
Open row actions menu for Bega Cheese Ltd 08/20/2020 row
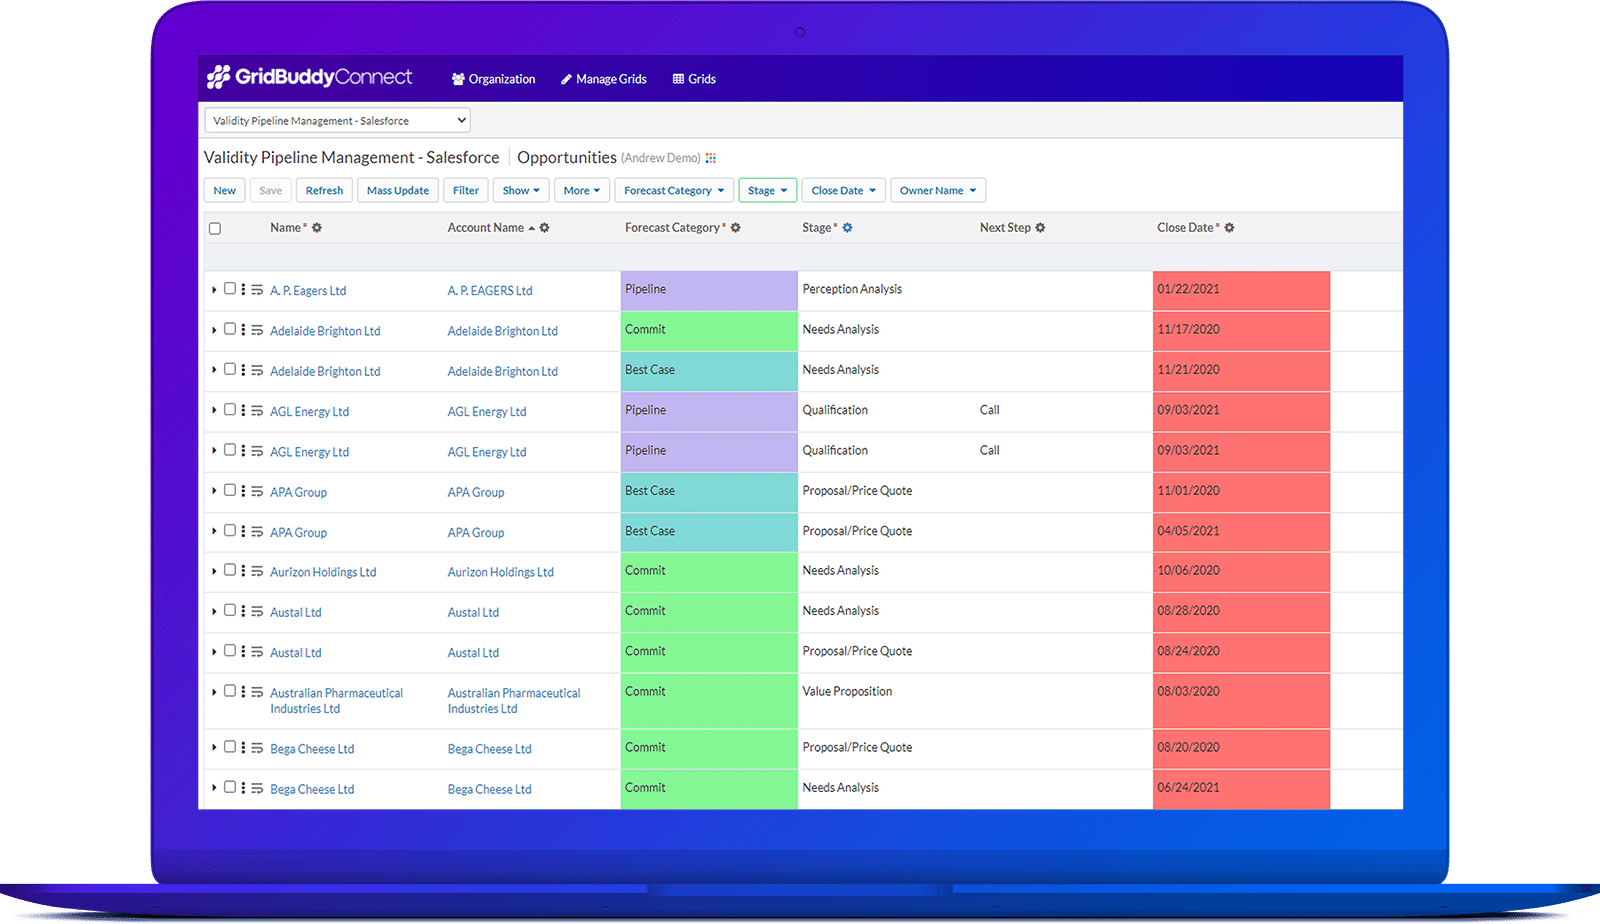point(243,748)
